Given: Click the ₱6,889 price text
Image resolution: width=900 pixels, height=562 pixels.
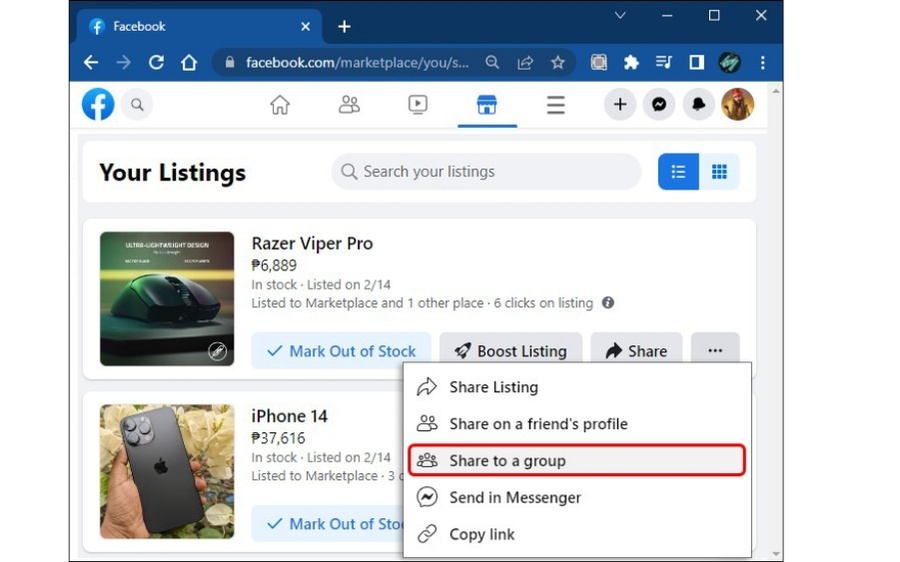Looking at the screenshot, I should 274,266.
